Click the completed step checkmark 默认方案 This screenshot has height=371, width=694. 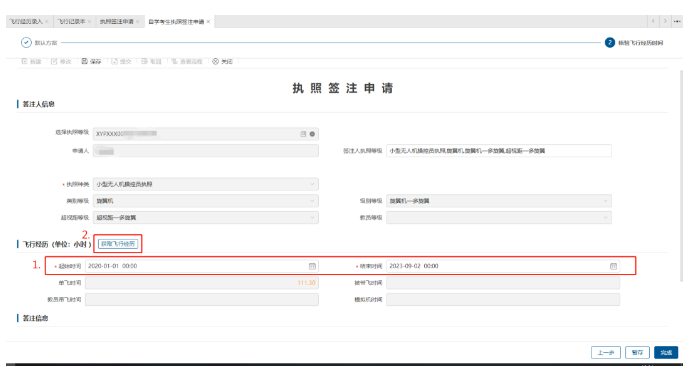(26, 43)
